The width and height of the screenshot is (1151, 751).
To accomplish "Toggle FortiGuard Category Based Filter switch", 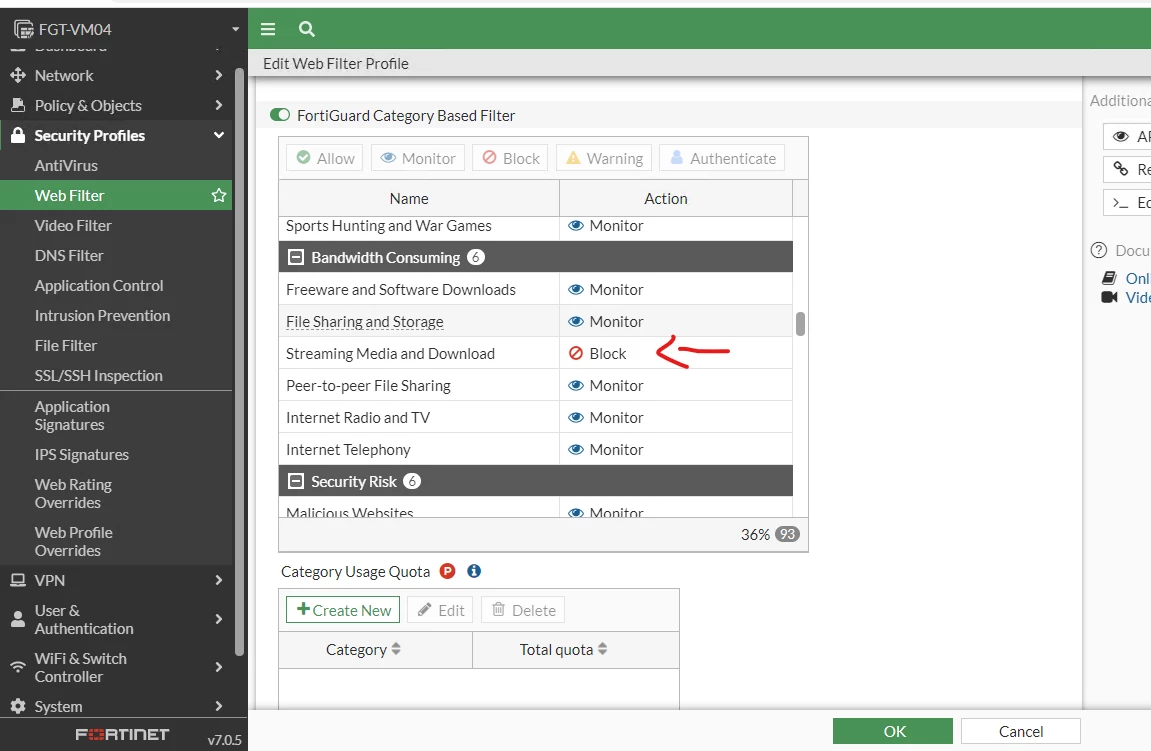I will (280, 115).
